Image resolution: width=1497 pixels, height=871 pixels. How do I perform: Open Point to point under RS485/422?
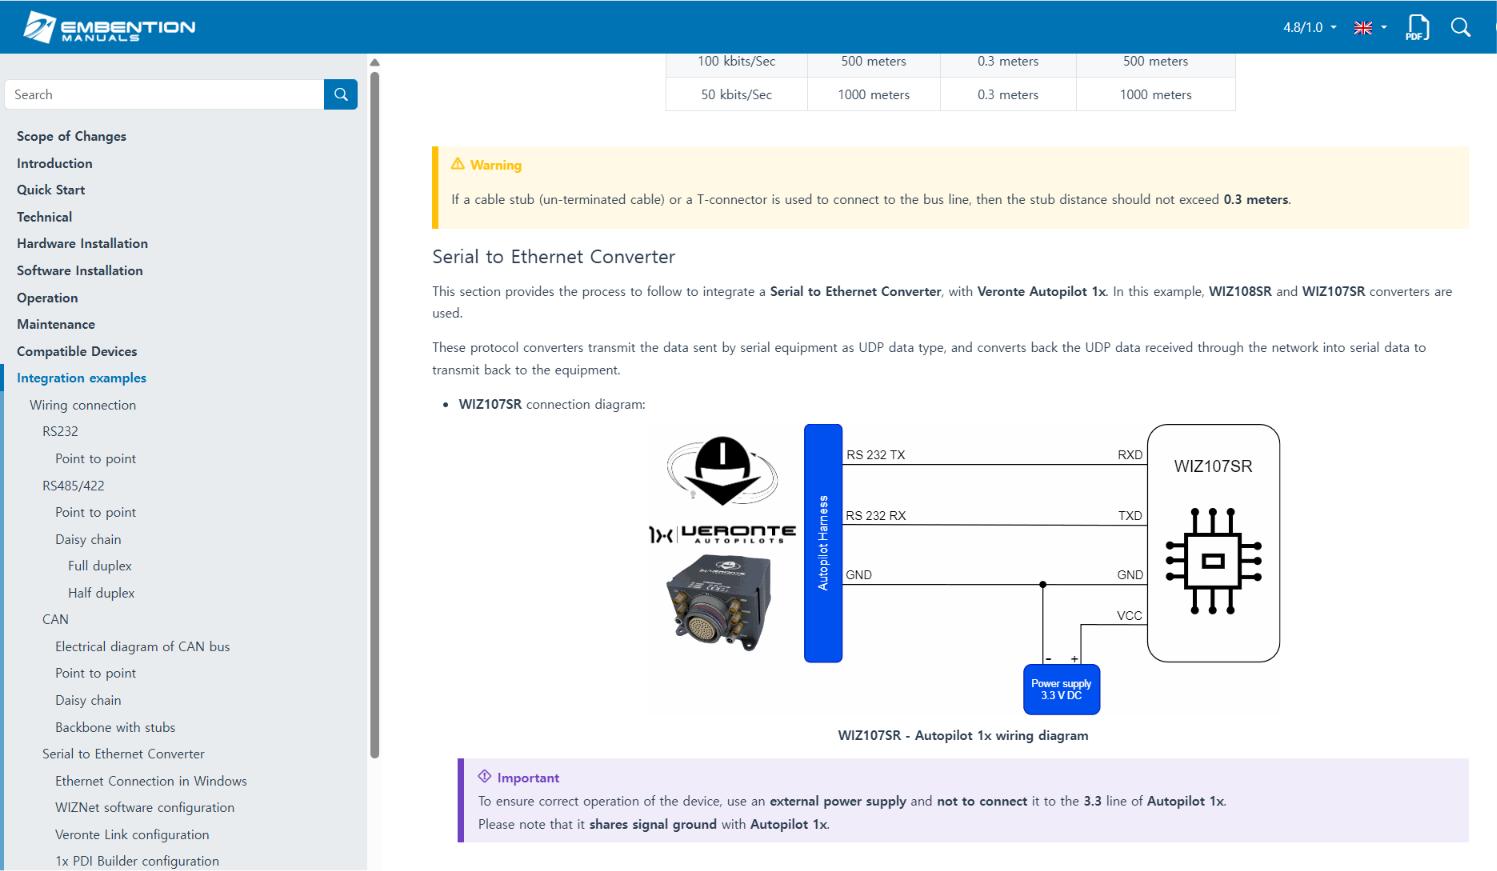pos(95,512)
